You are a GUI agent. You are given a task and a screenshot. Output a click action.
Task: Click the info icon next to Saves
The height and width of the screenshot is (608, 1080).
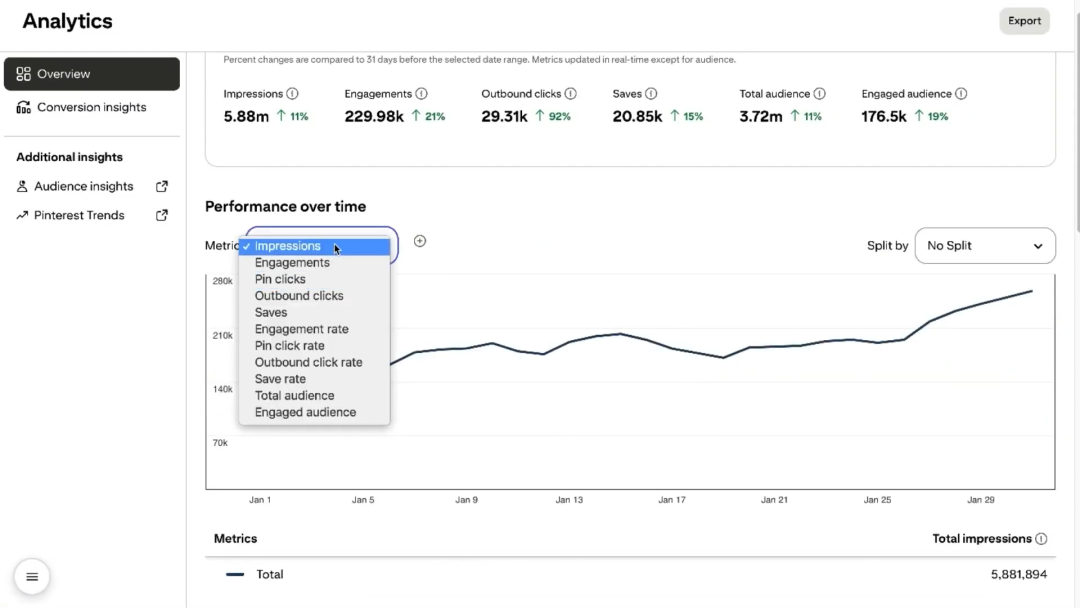coord(651,94)
